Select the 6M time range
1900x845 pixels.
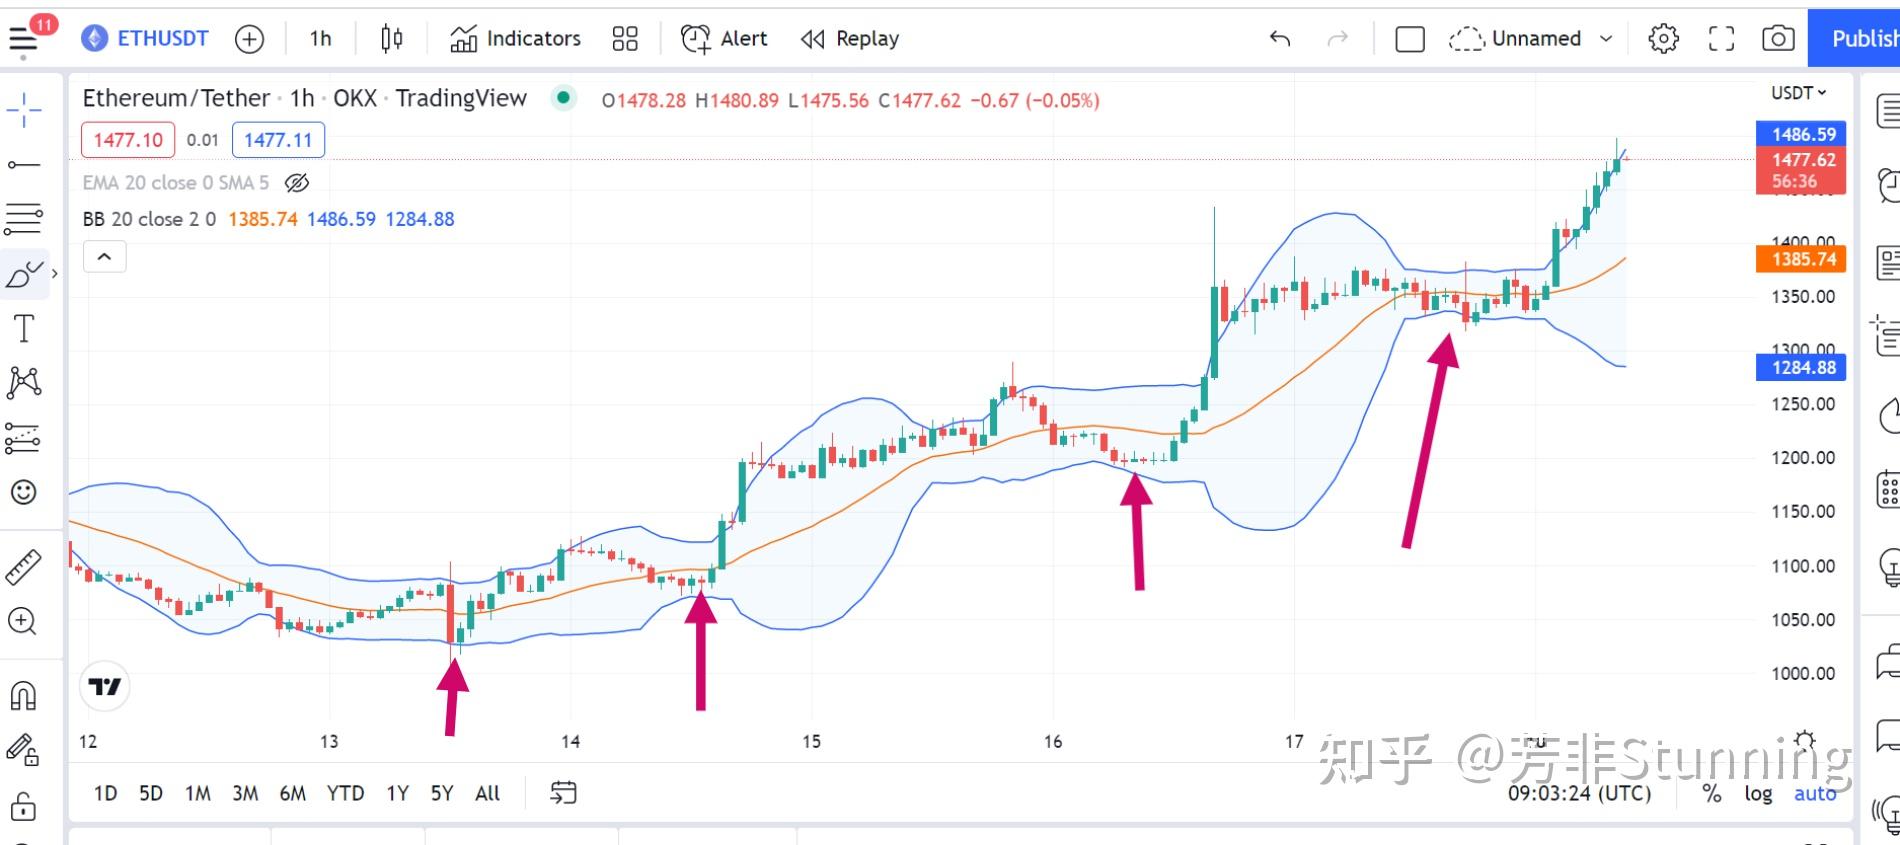point(293,793)
